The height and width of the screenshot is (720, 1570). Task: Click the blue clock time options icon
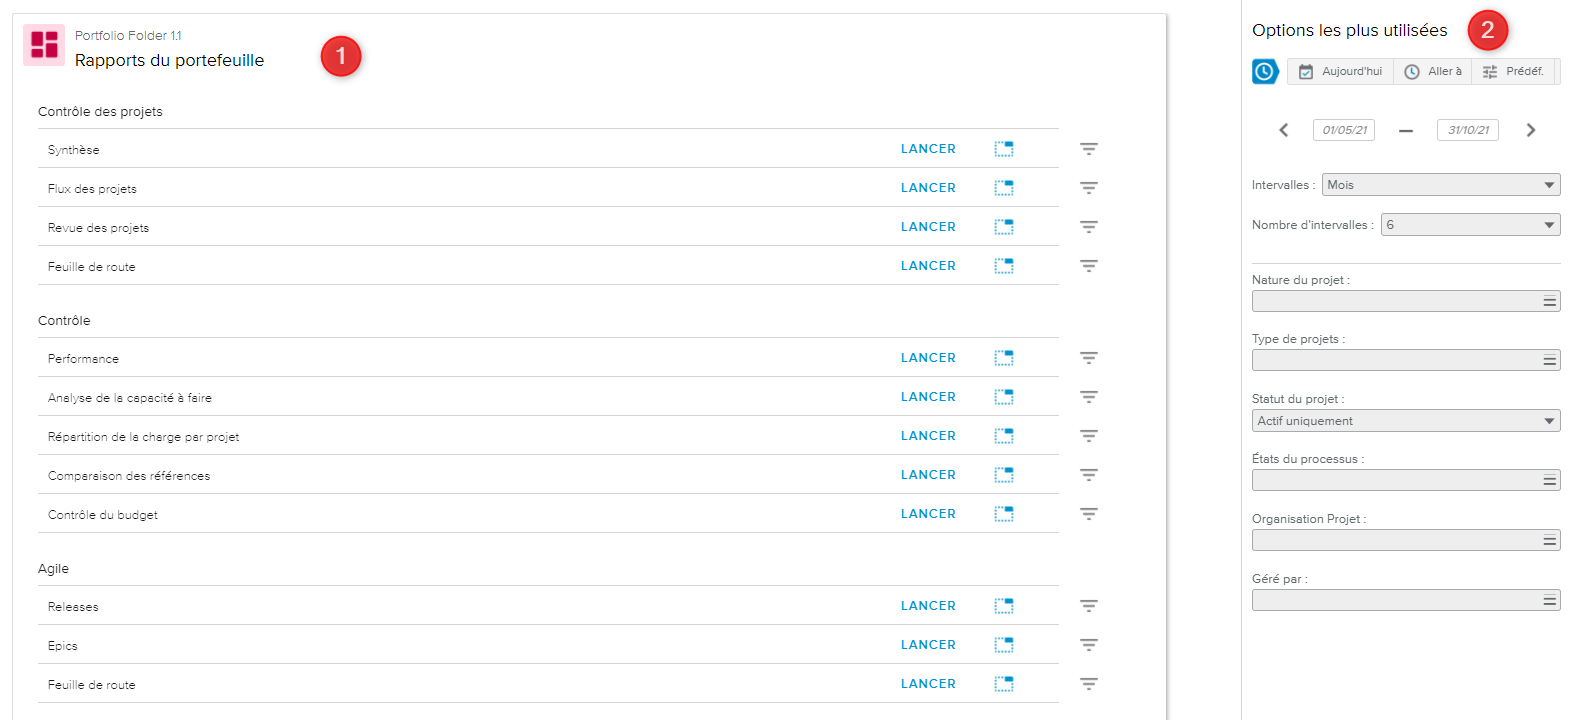pos(1265,72)
